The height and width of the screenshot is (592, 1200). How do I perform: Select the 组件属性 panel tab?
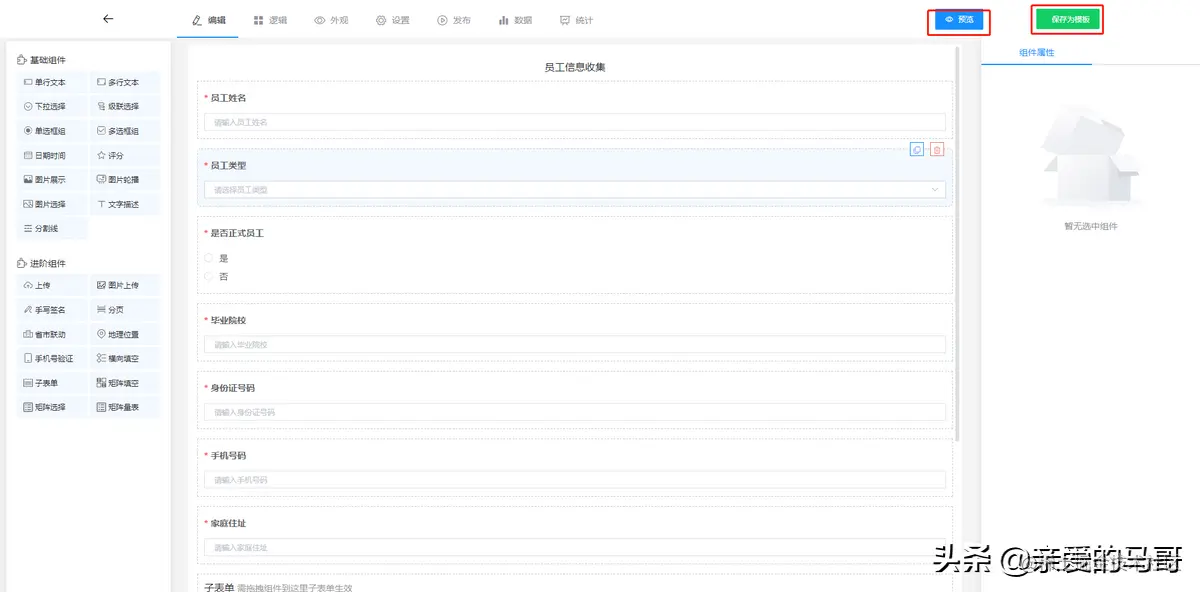[x=1036, y=53]
